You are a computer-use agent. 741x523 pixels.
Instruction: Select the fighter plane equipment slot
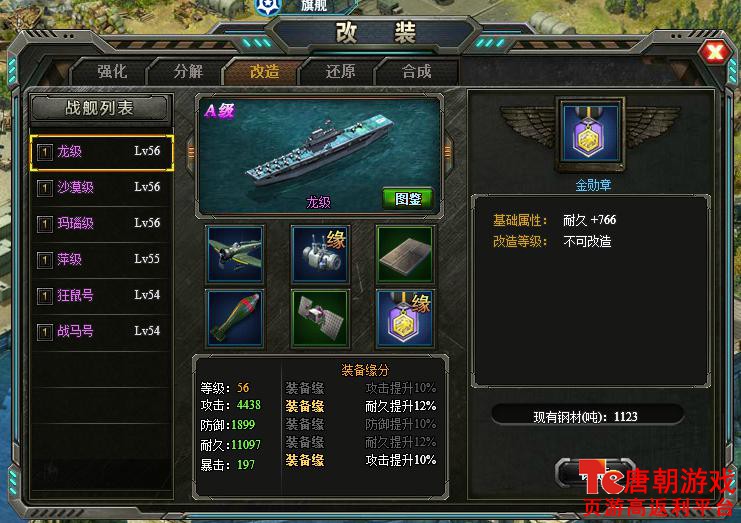click(x=235, y=254)
